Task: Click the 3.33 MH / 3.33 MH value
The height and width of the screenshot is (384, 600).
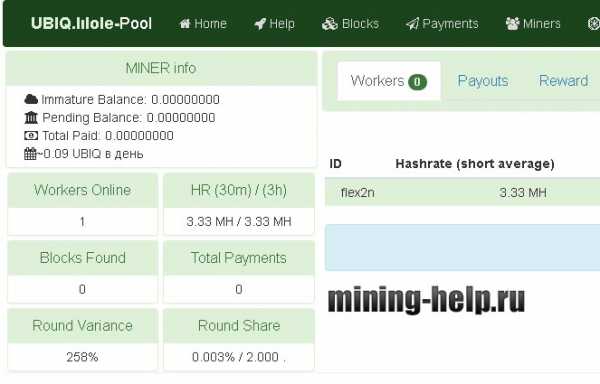Action: click(239, 221)
